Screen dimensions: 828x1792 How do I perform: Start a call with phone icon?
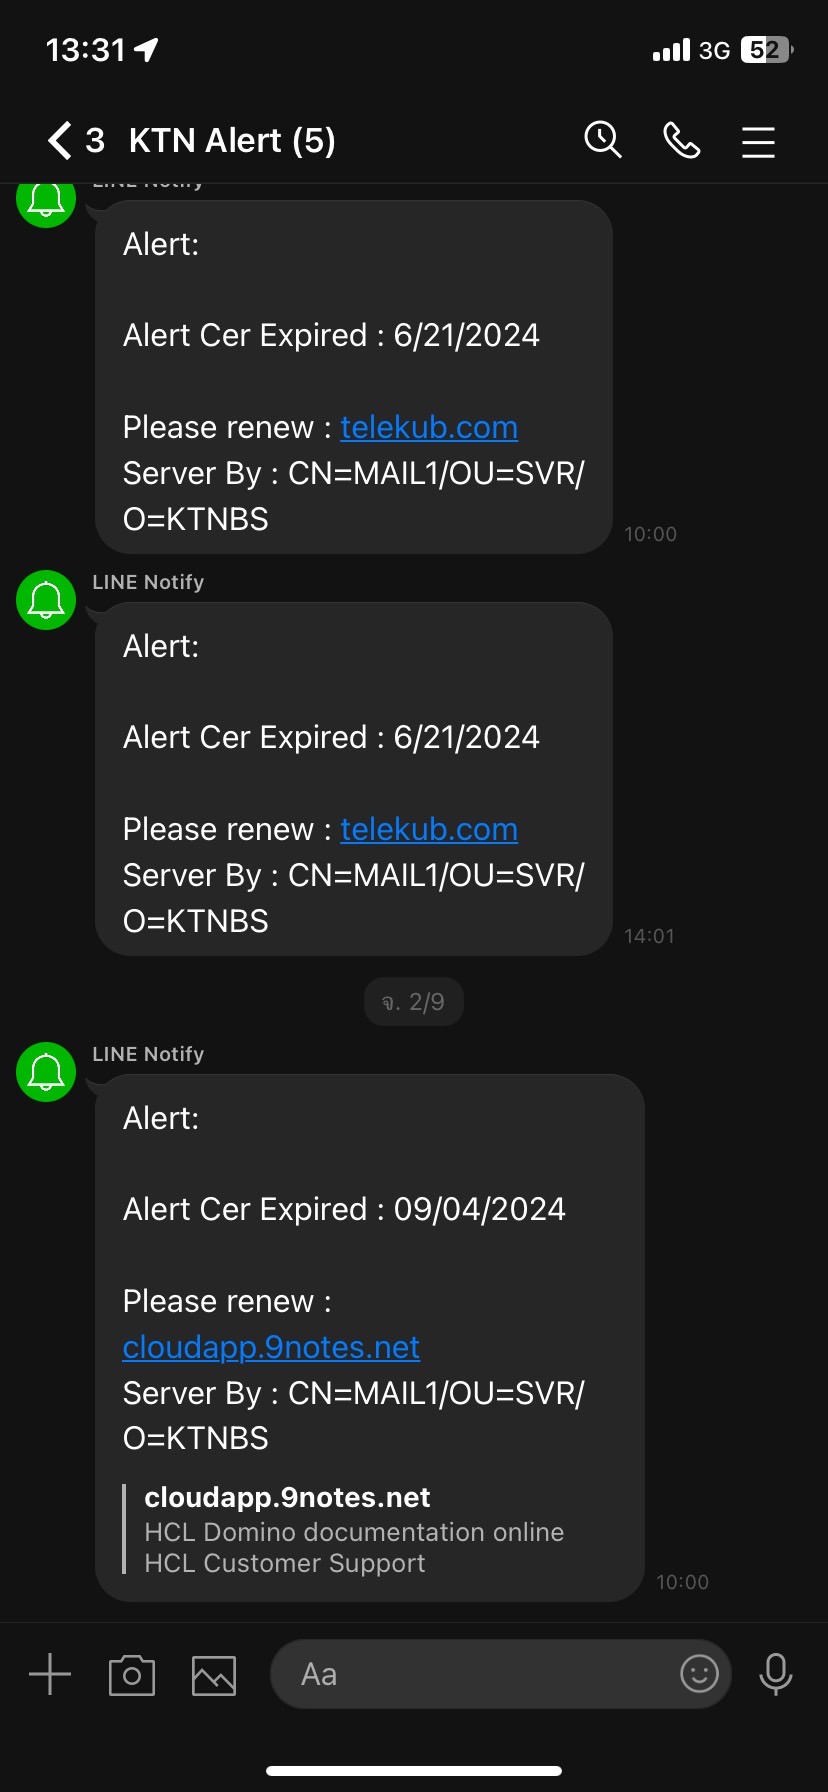coord(682,141)
